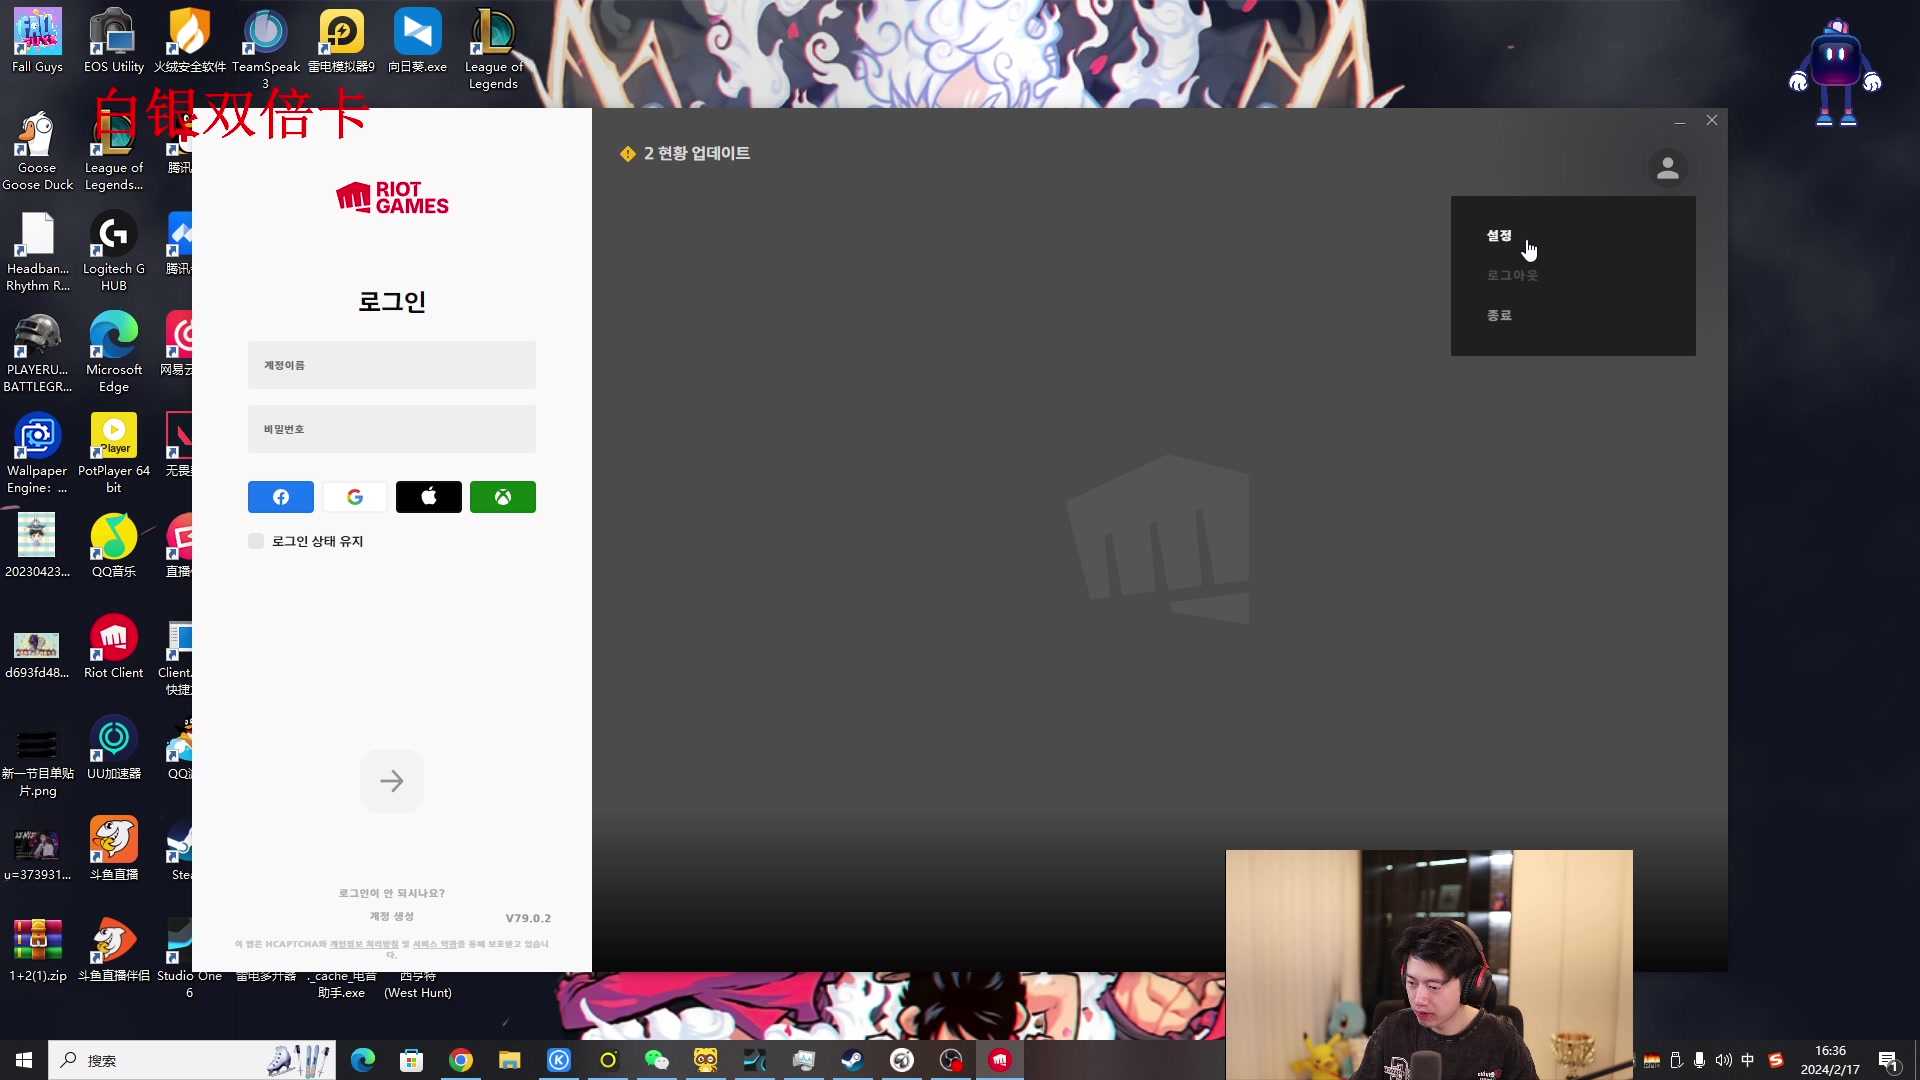The image size is (1920, 1080).
Task: Select the 火绒安全软件 desktop icon
Action: coord(190,41)
